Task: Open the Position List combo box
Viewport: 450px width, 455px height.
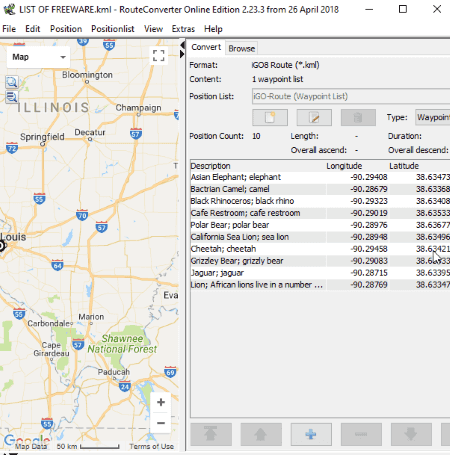Action: [x=351, y=96]
